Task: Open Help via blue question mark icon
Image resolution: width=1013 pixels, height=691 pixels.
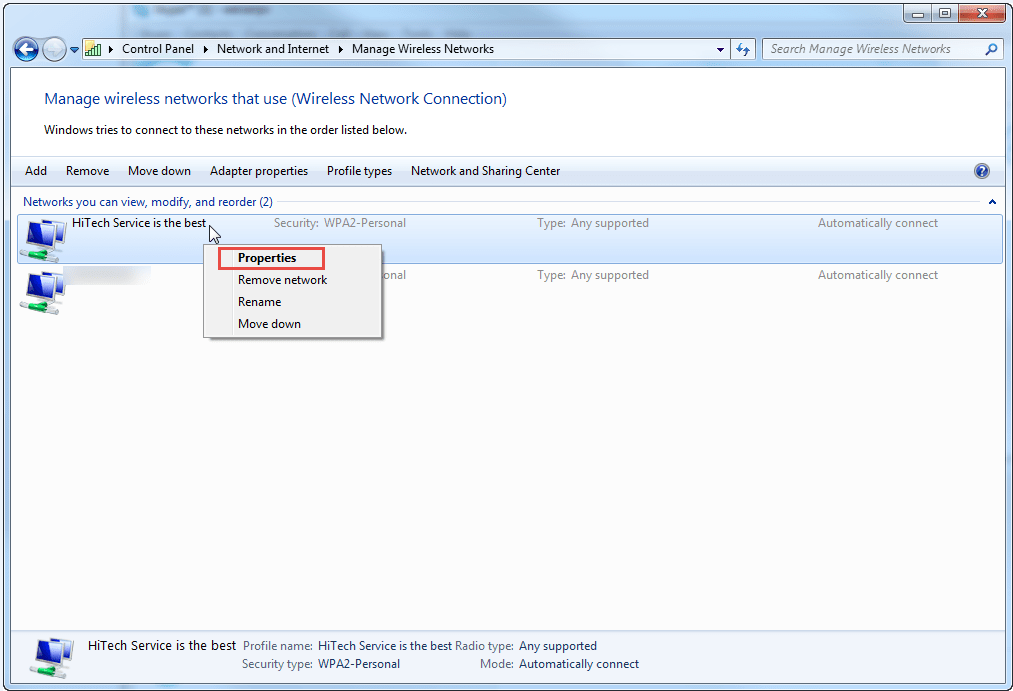Action: coord(981,171)
